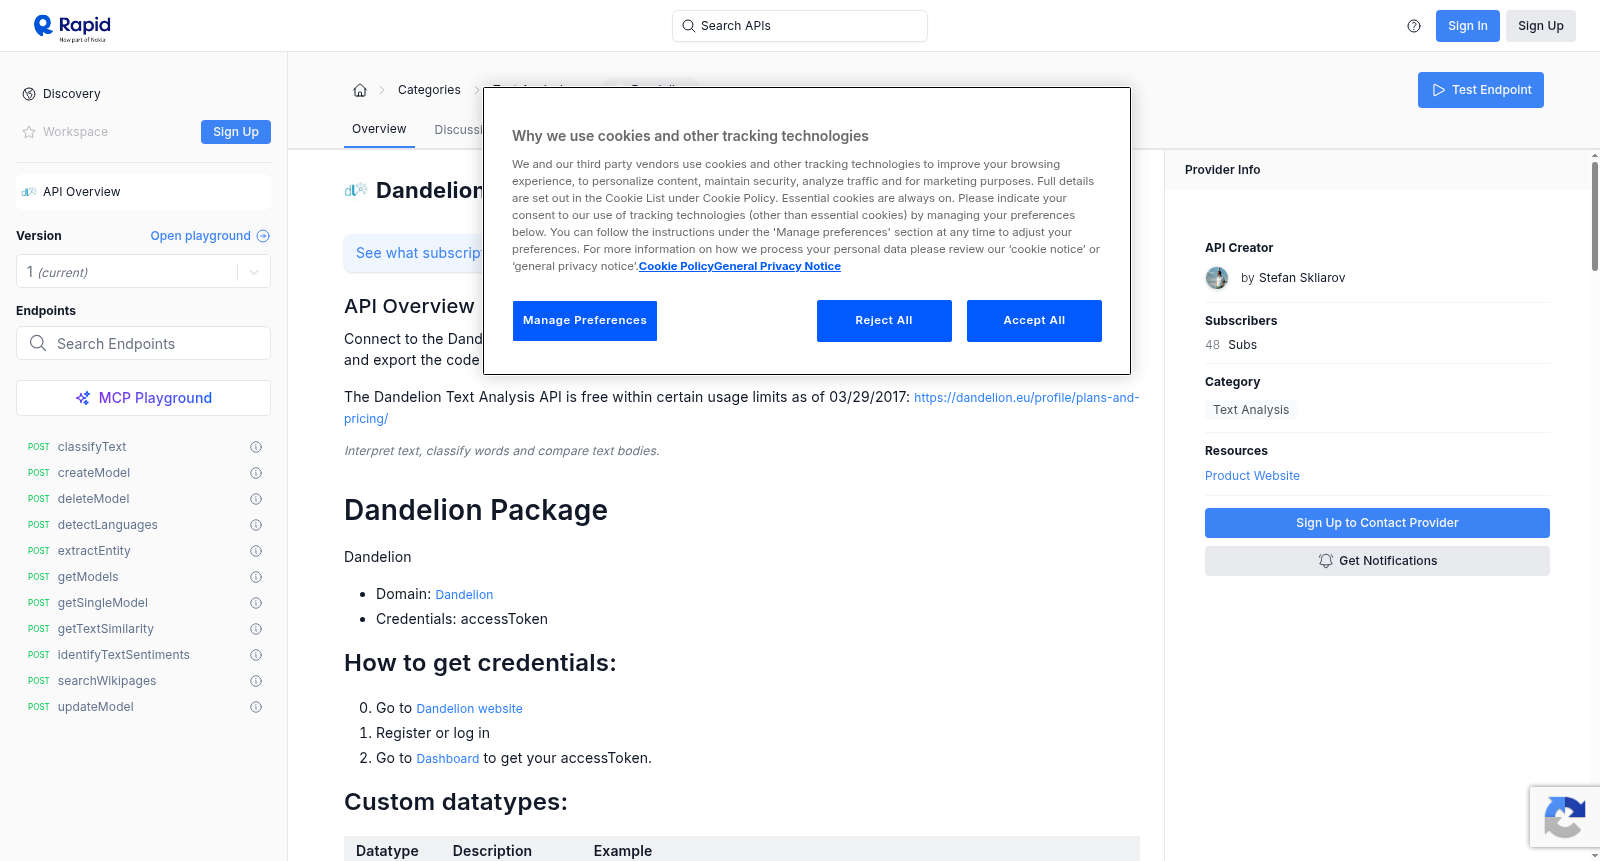Select the getTextSimilarity endpoint
Screen dimensions: 1600x861
pyautogui.click(x=105, y=629)
